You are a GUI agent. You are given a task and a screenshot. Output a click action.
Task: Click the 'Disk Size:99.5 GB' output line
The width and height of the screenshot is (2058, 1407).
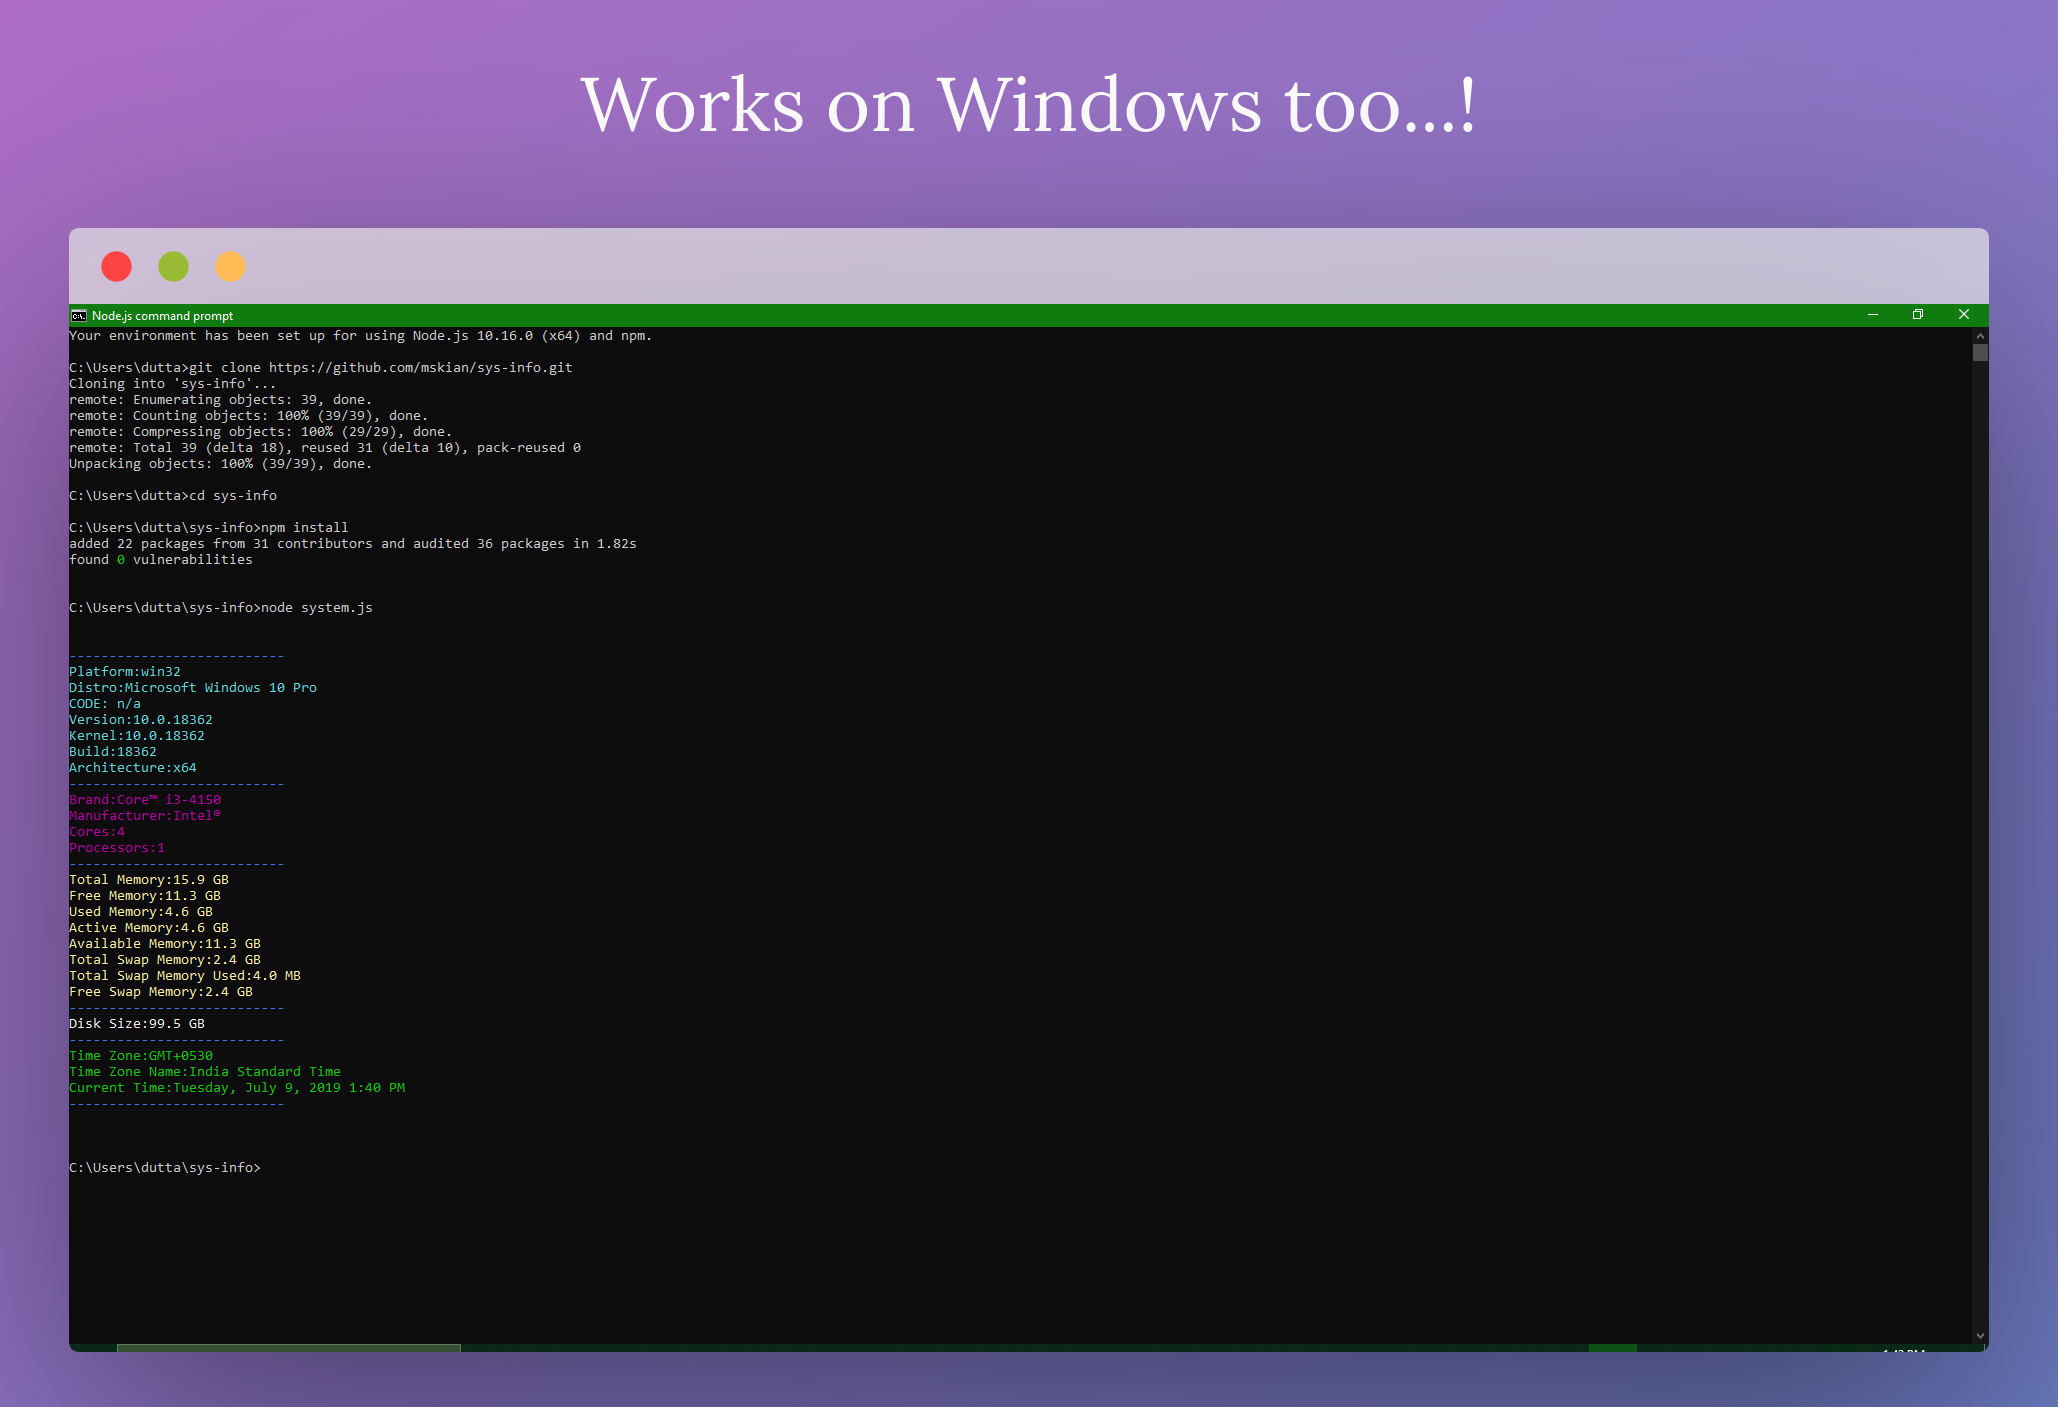[x=137, y=1024]
